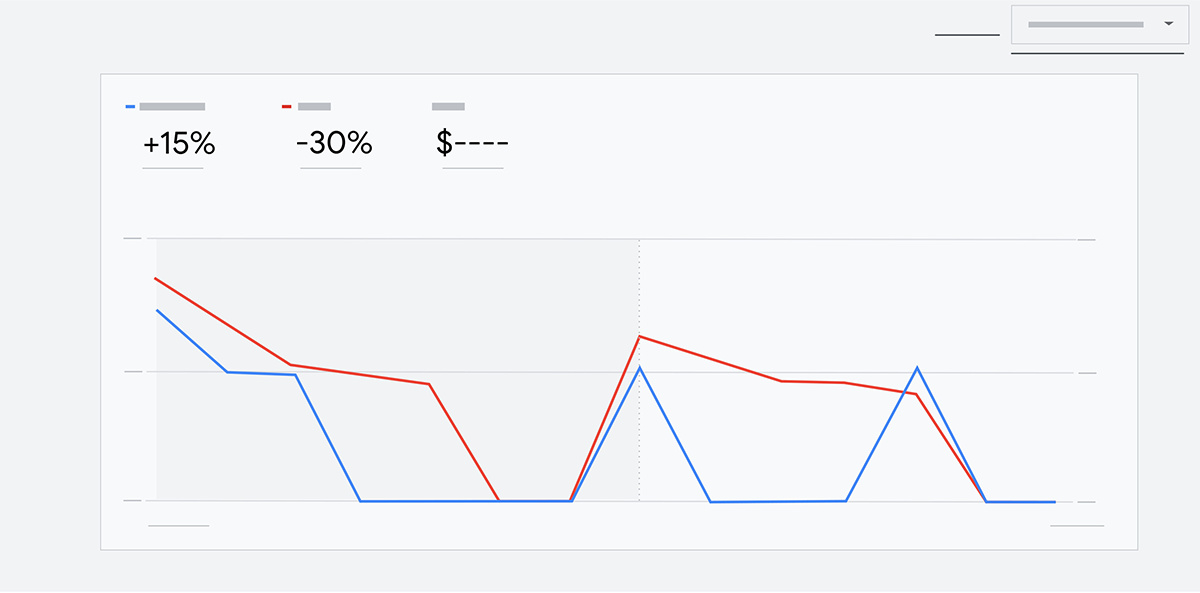1200x593 pixels.
Task: Select the $---- metric card
Action: click(472, 144)
